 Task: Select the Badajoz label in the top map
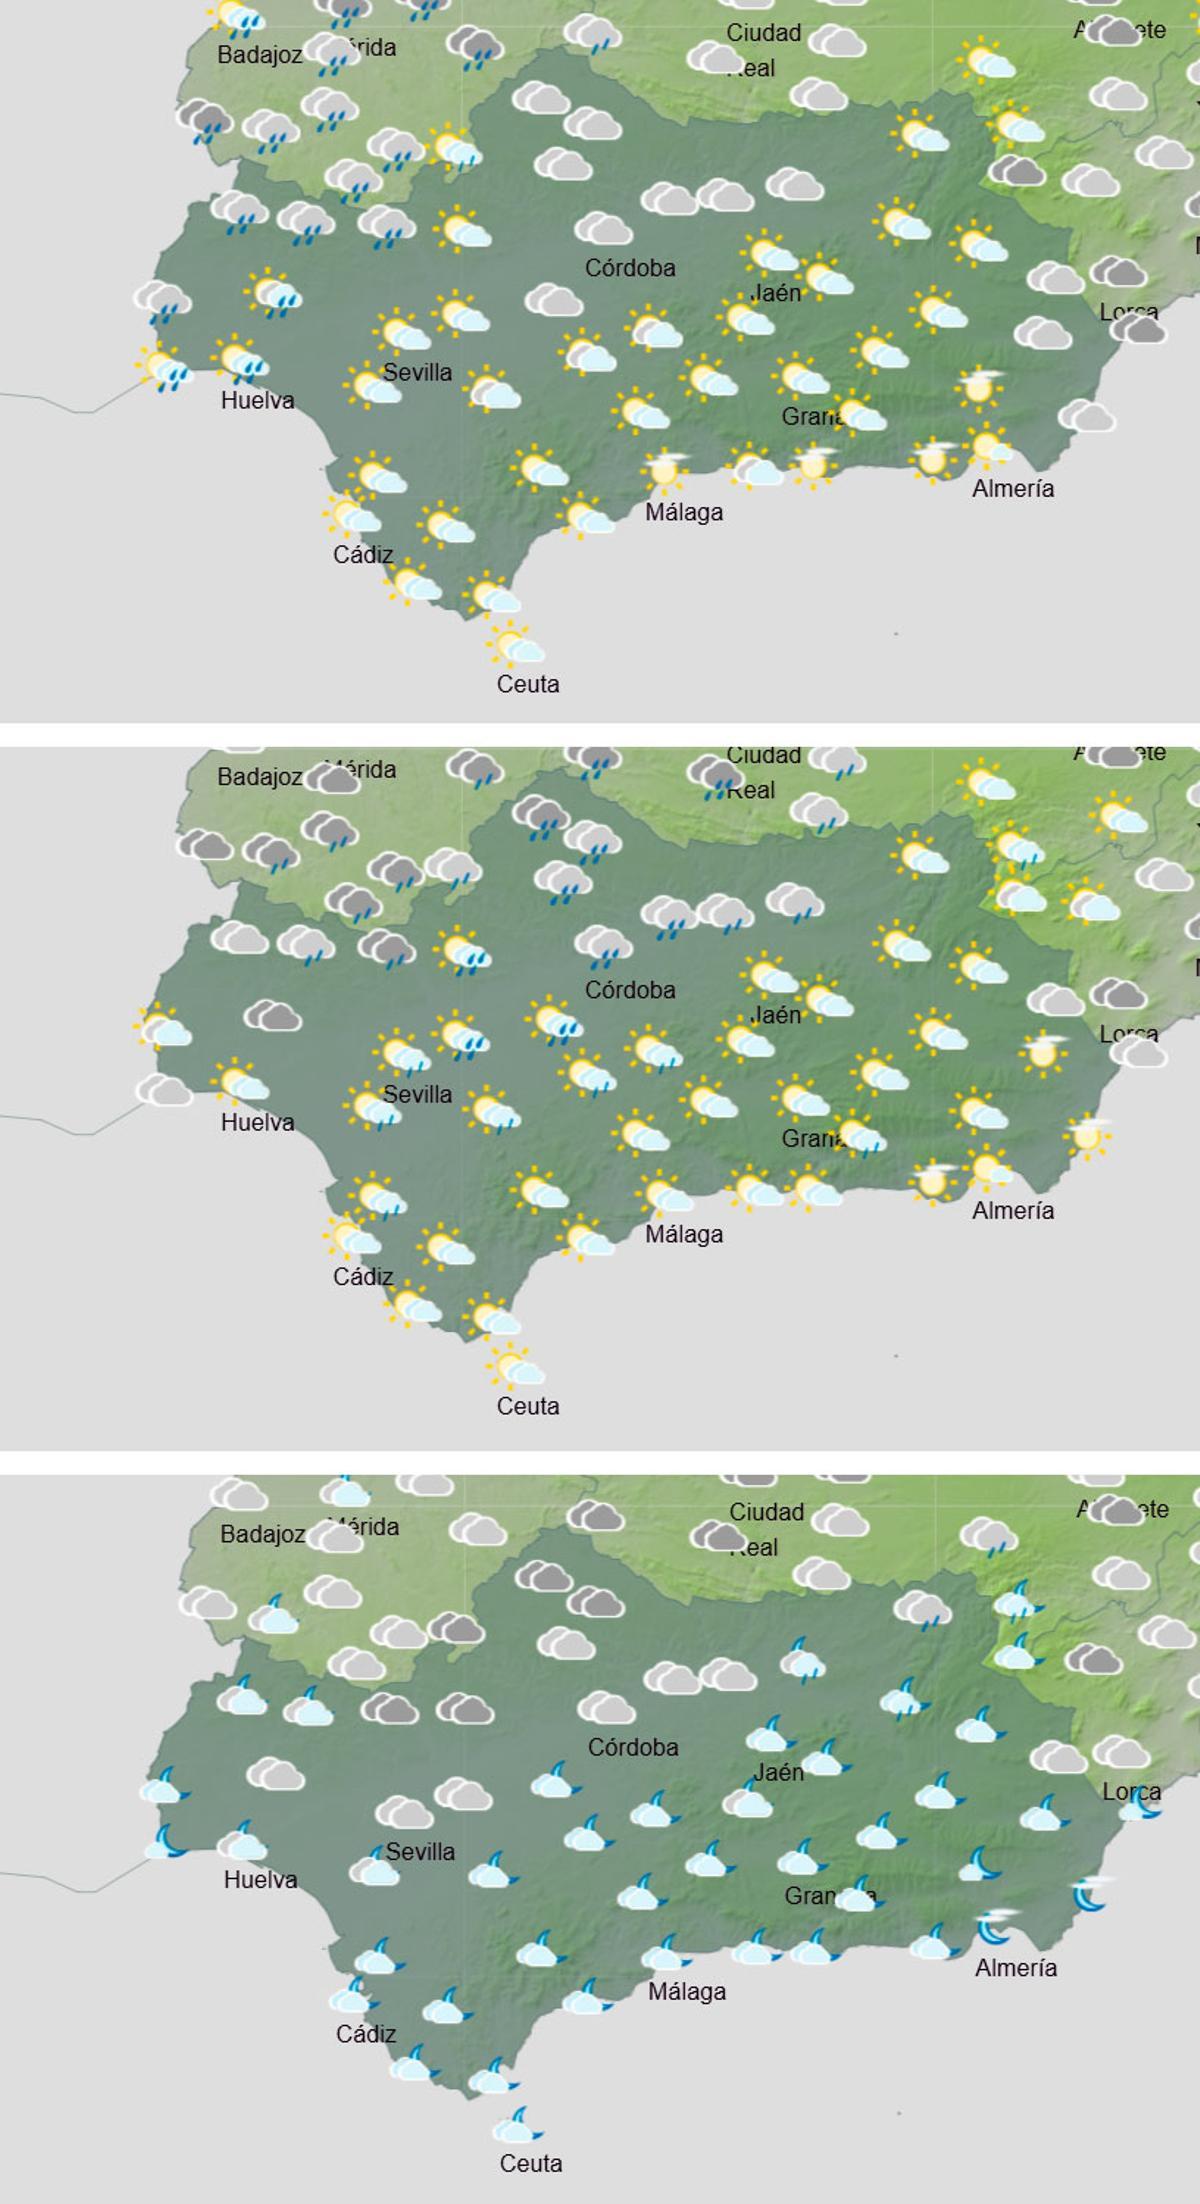(x=259, y=55)
